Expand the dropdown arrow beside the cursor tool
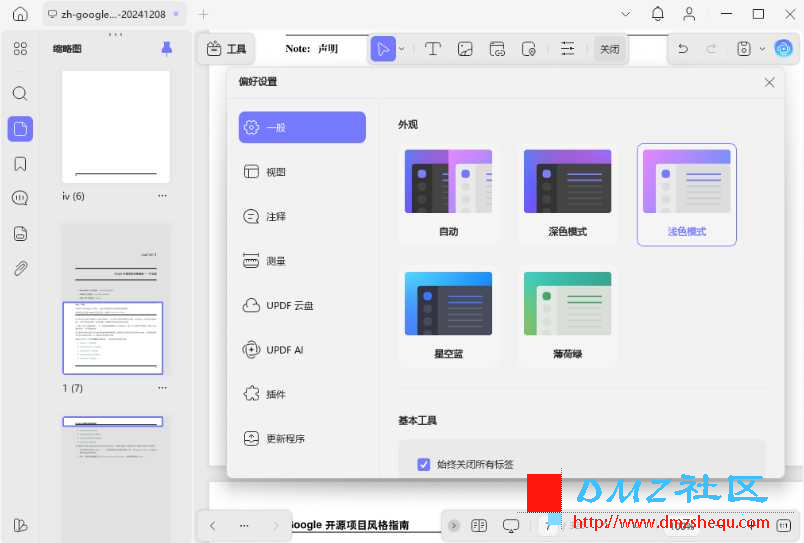This screenshot has height=543, width=804. click(401, 49)
